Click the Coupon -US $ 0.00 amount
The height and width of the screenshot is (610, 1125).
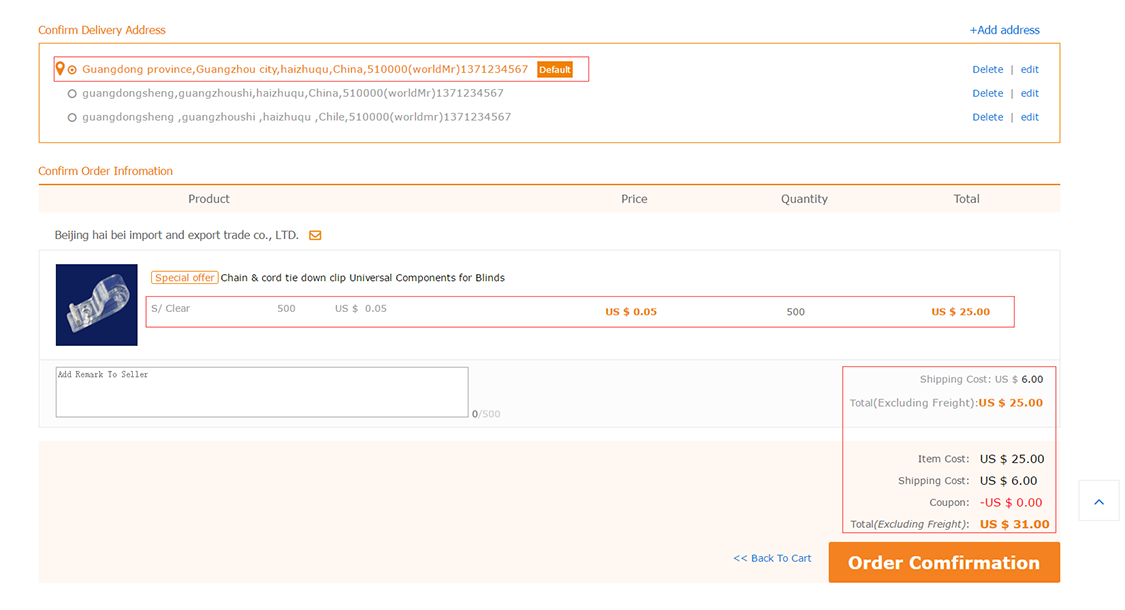[x=1011, y=502]
